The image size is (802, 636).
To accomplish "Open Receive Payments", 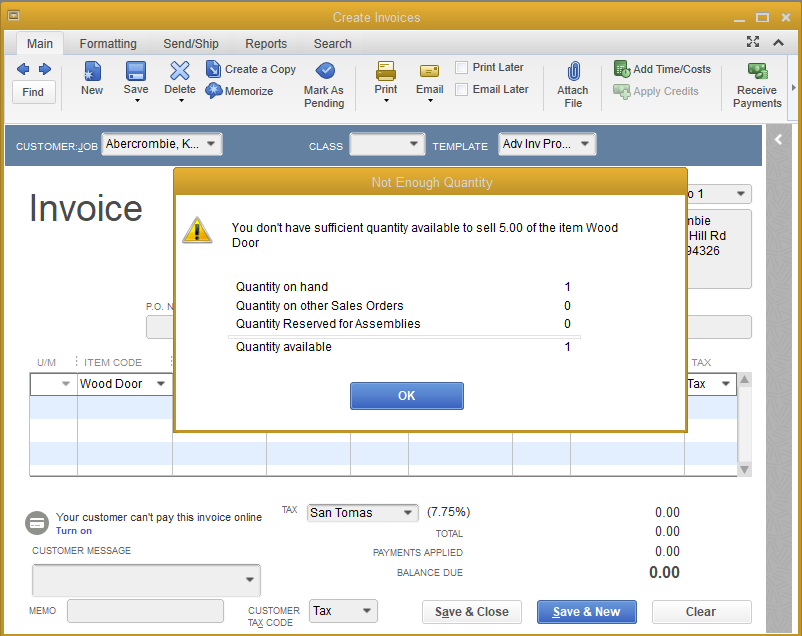I will pyautogui.click(x=757, y=71).
